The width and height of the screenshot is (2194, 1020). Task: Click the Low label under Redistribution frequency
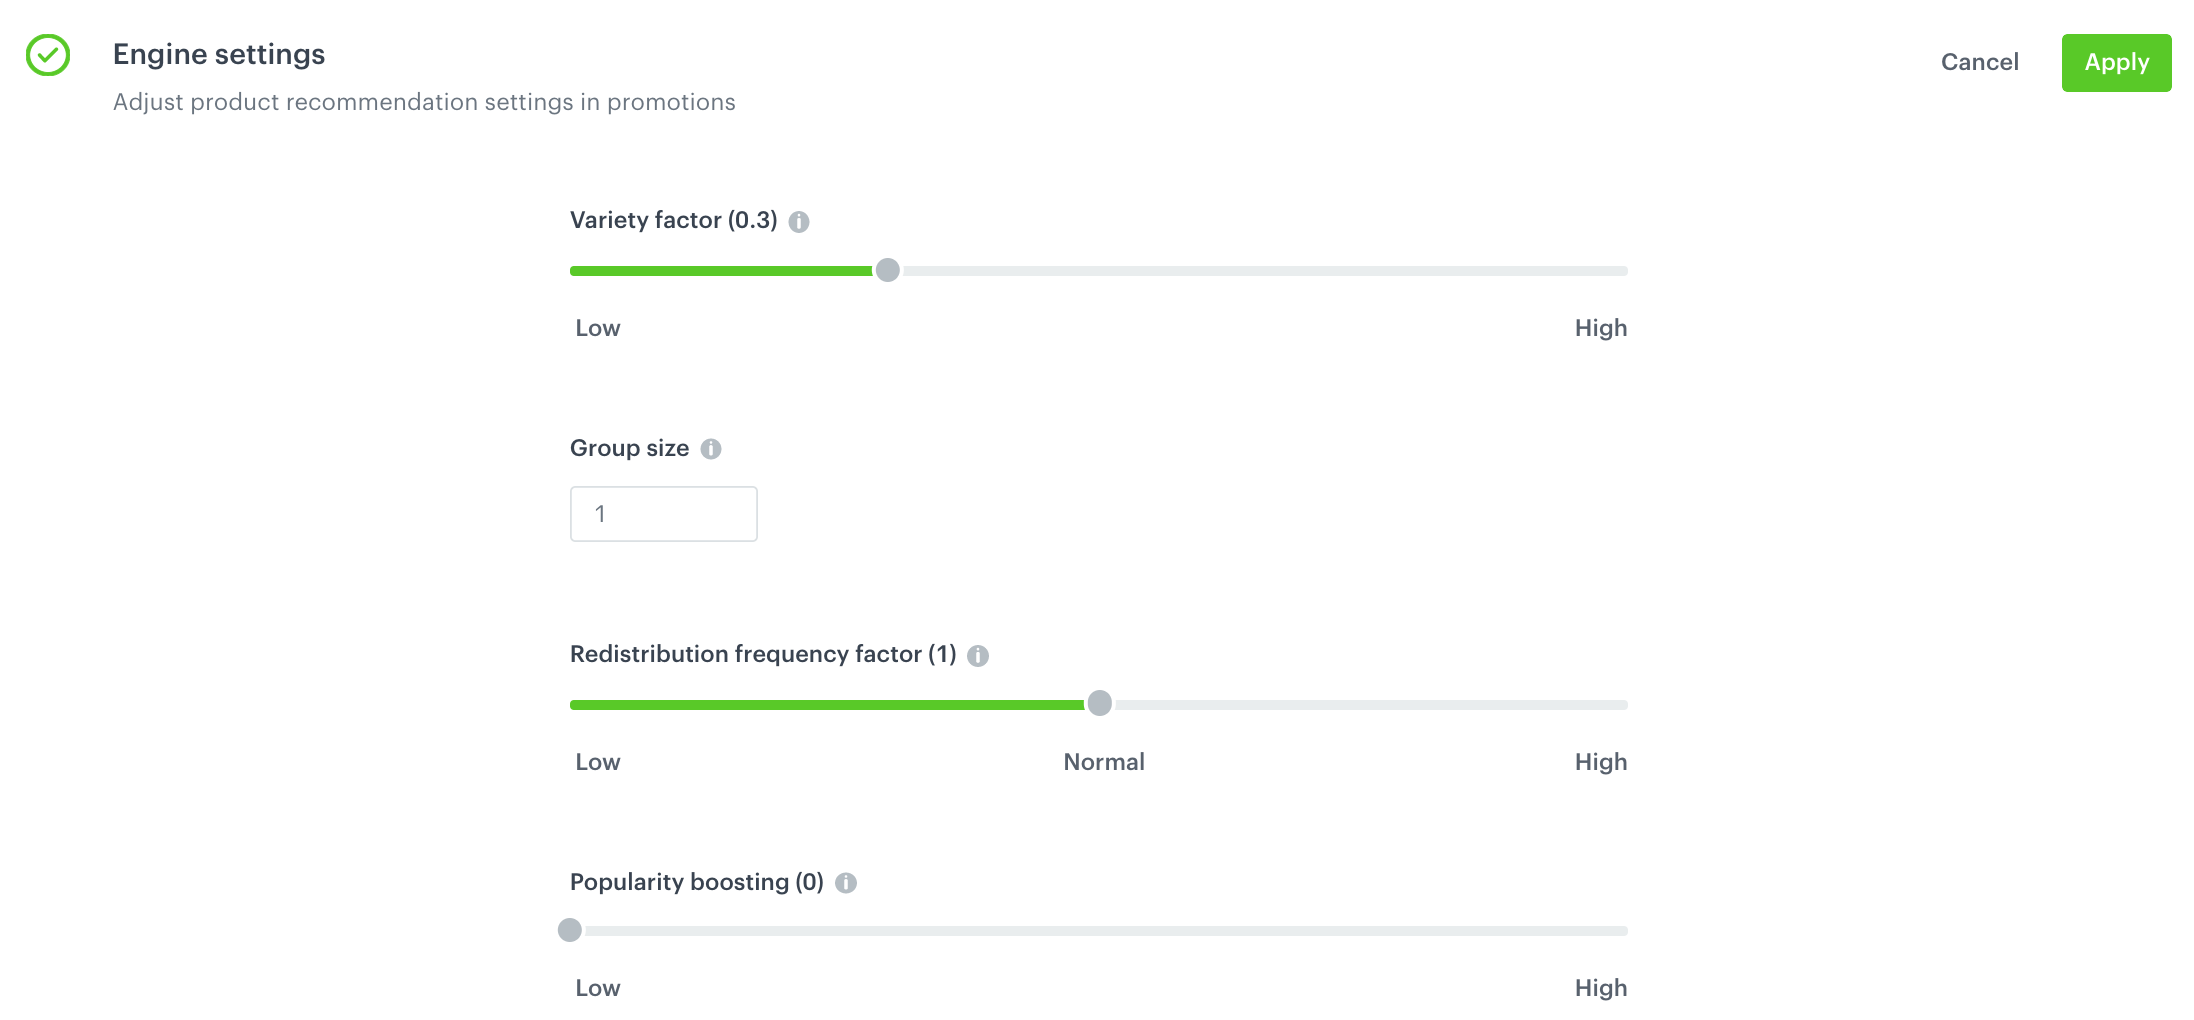(x=597, y=762)
